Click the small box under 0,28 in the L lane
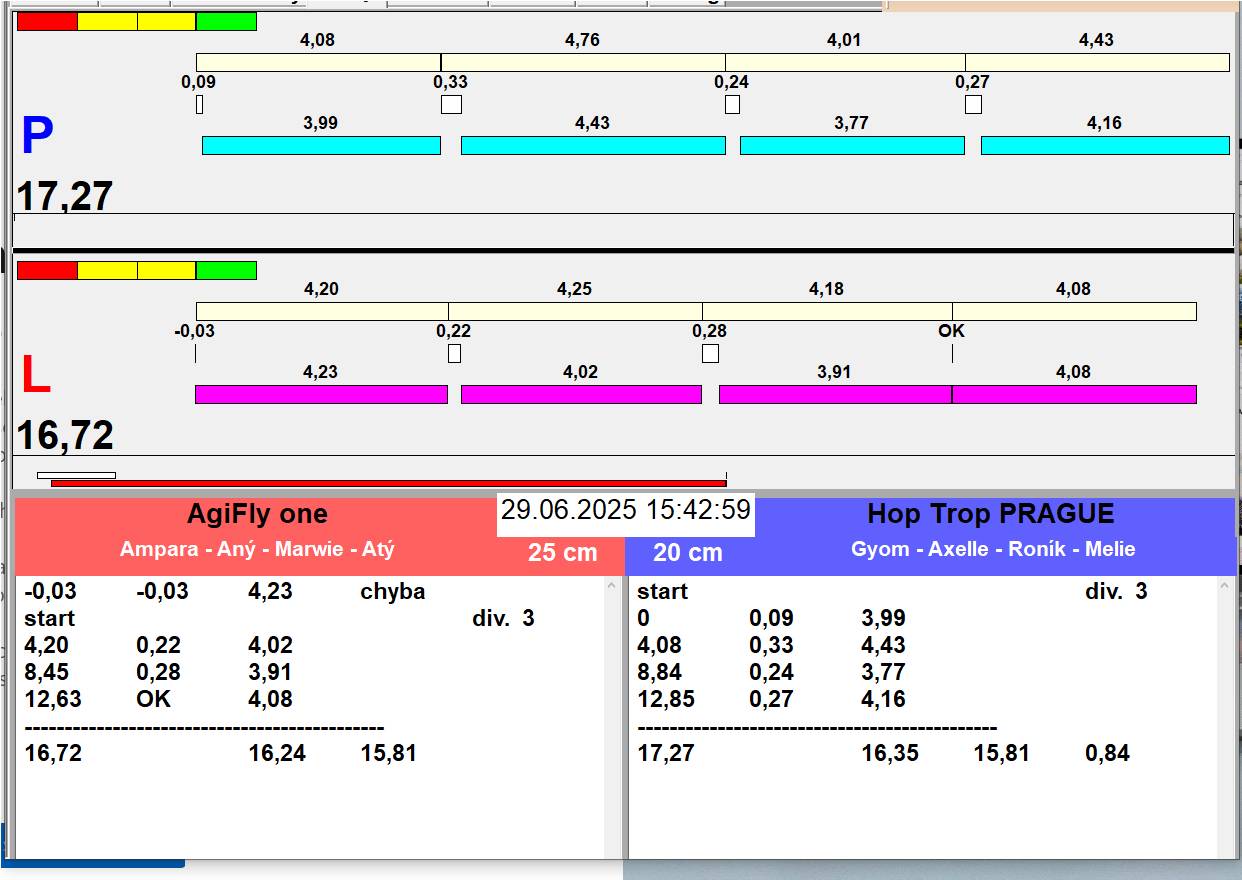Viewport: 1242px width, 880px height. (710, 353)
